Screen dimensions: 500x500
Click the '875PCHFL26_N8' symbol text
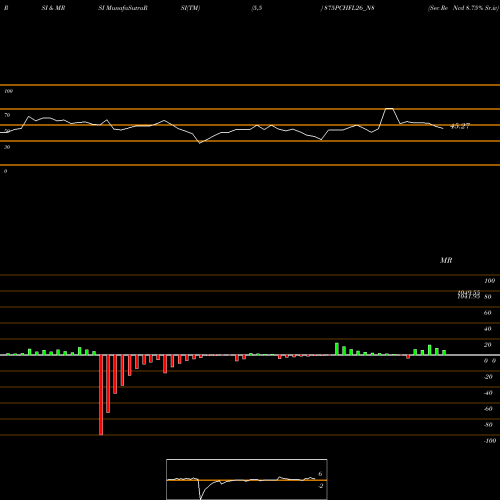[349, 8]
